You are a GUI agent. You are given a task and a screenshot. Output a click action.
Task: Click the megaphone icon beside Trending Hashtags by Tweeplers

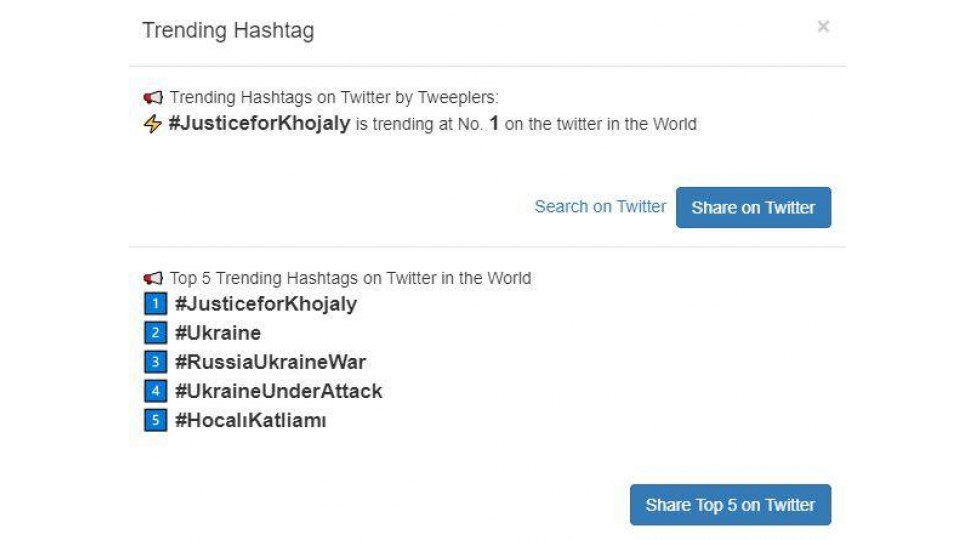pos(153,98)
